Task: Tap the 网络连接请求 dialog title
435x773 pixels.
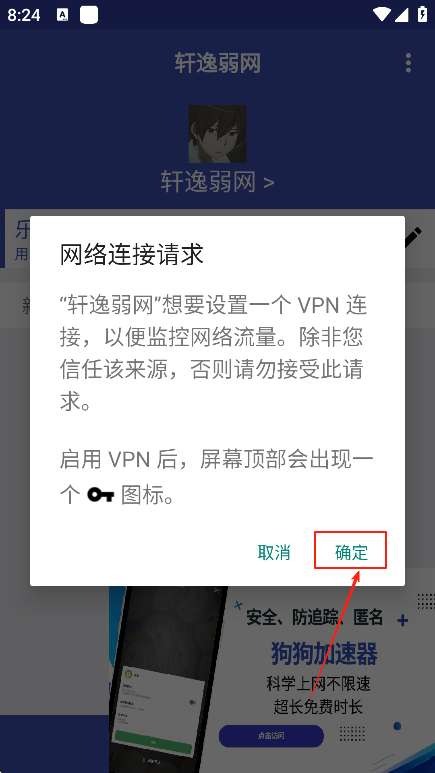Action: pos(132,254)
